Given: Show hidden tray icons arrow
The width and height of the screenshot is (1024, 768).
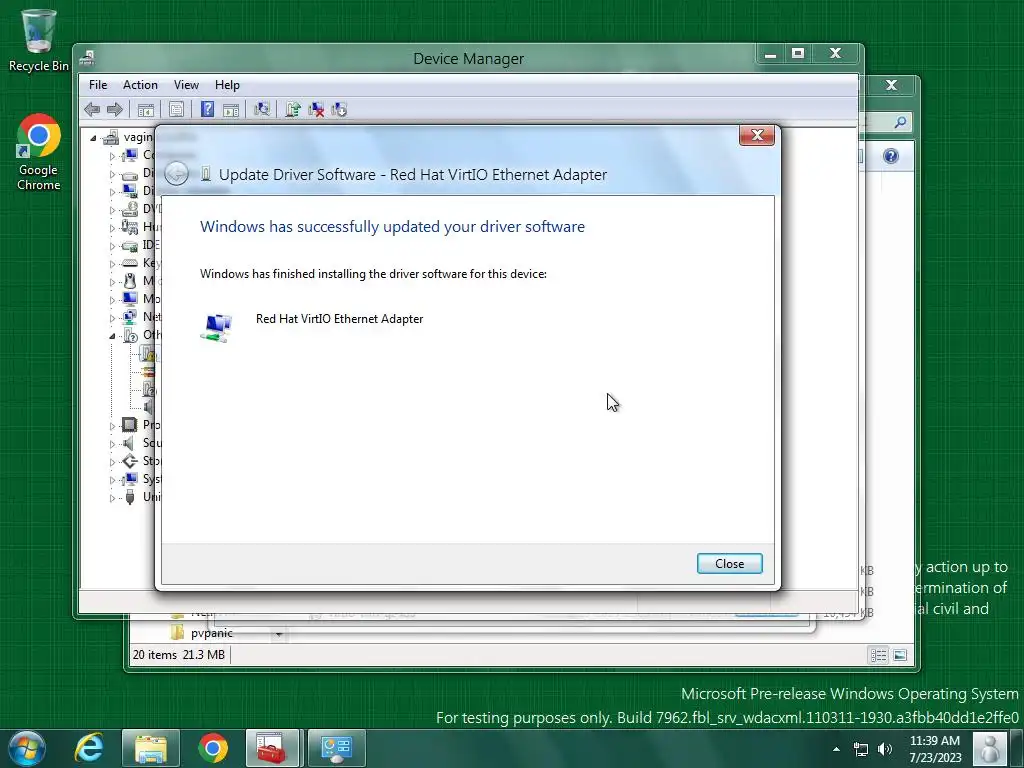Looking at the screenshot, I should click(836, 749).
